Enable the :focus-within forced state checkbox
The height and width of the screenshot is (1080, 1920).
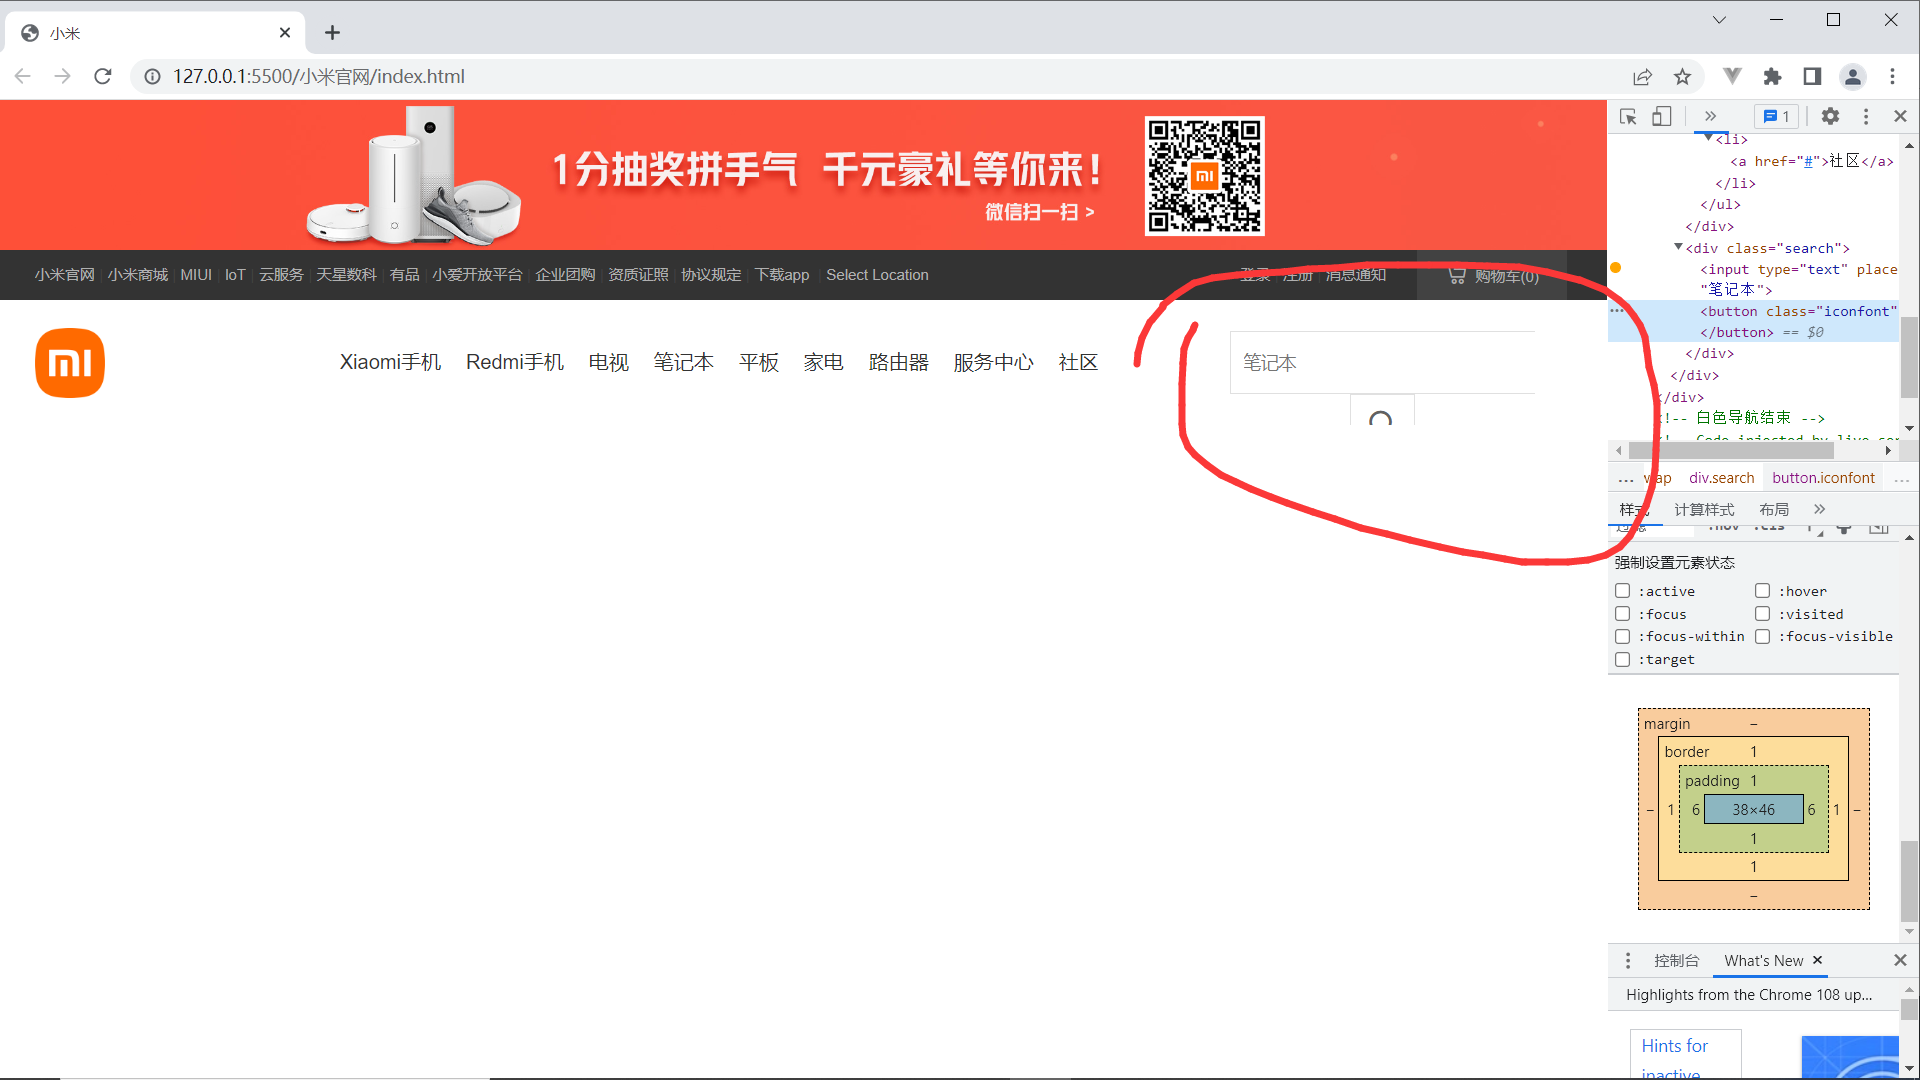click(1622, 636)
